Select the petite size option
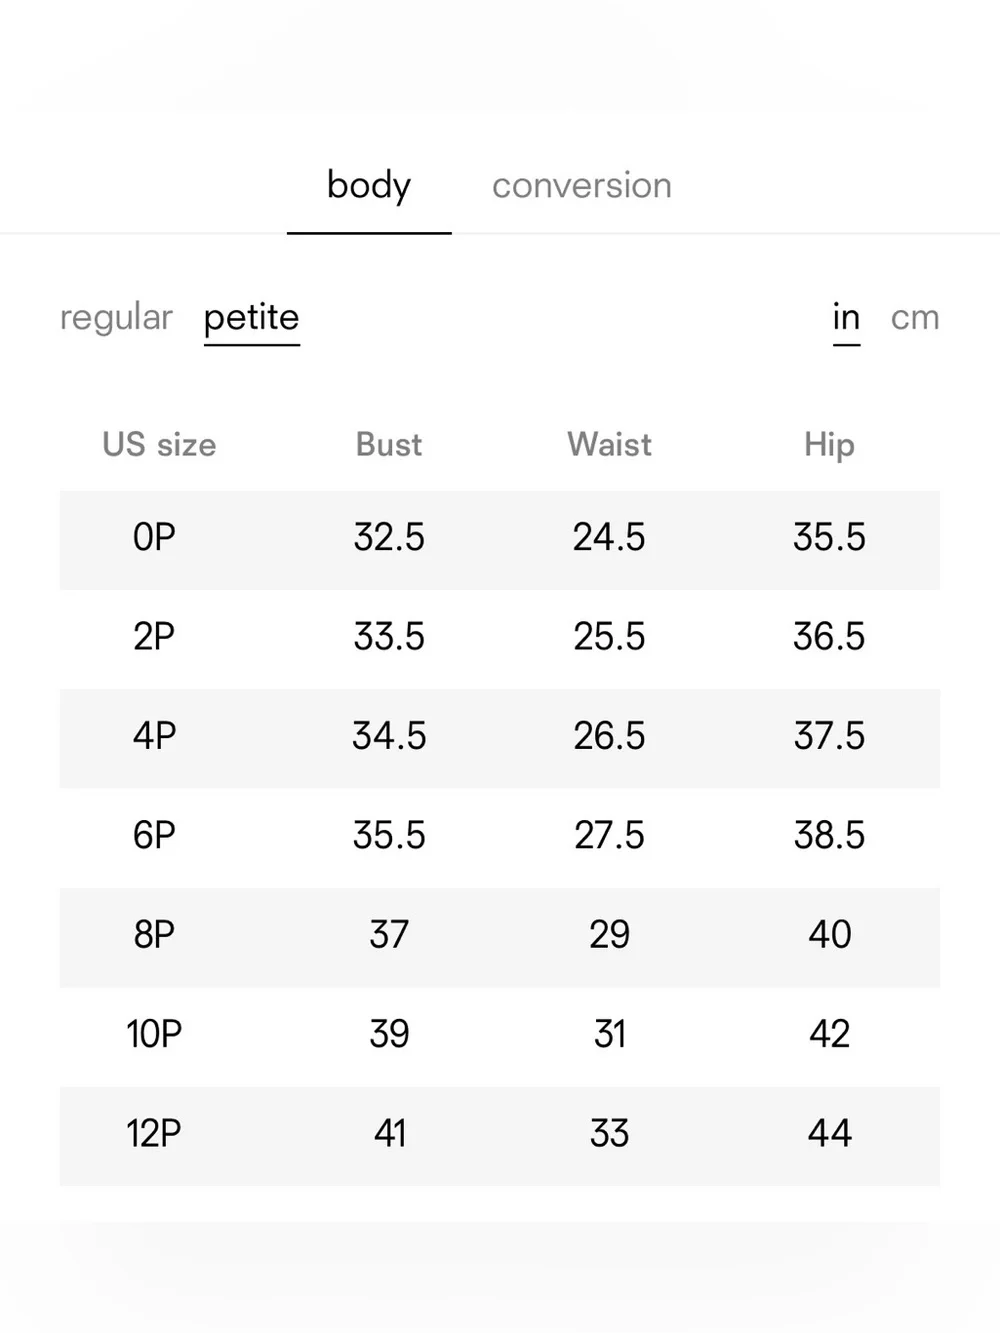Screen dimensions: 1000x1333 coord(251,318)
